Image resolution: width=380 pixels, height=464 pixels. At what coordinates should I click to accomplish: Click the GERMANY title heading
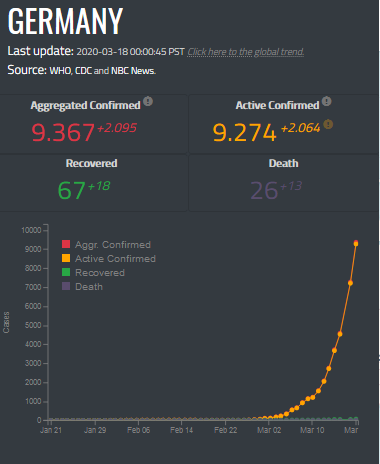point(66,21)
